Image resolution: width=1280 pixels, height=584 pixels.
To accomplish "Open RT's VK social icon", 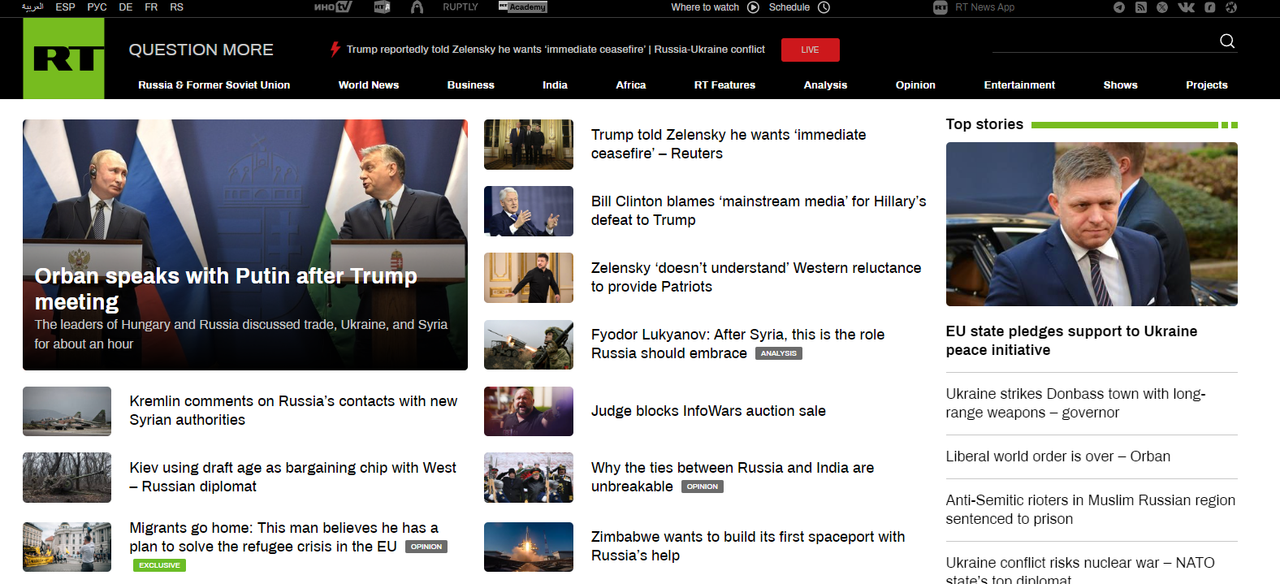I will tap(1186, 7).
